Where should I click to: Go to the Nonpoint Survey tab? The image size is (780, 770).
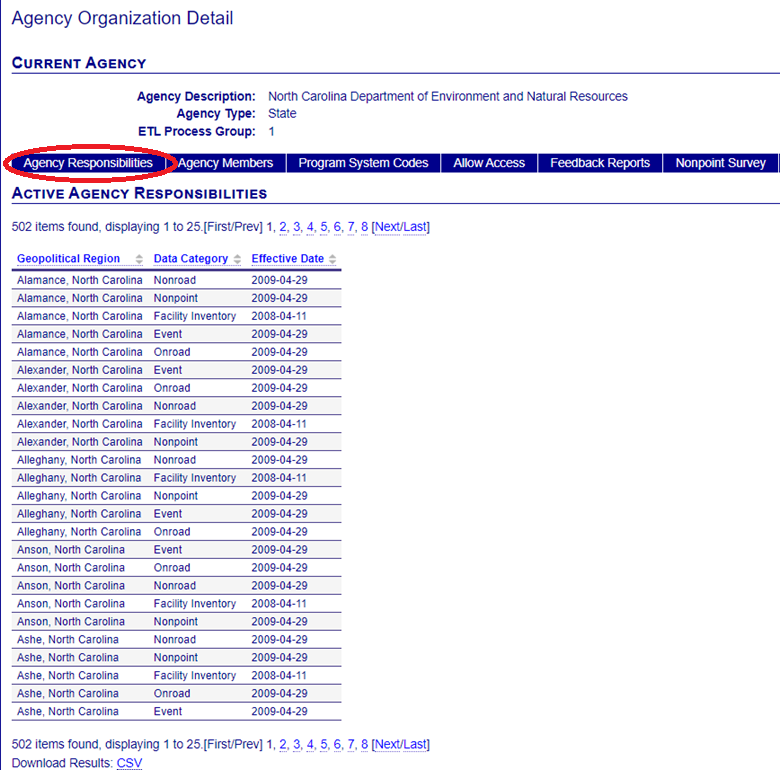coord(720,163)
